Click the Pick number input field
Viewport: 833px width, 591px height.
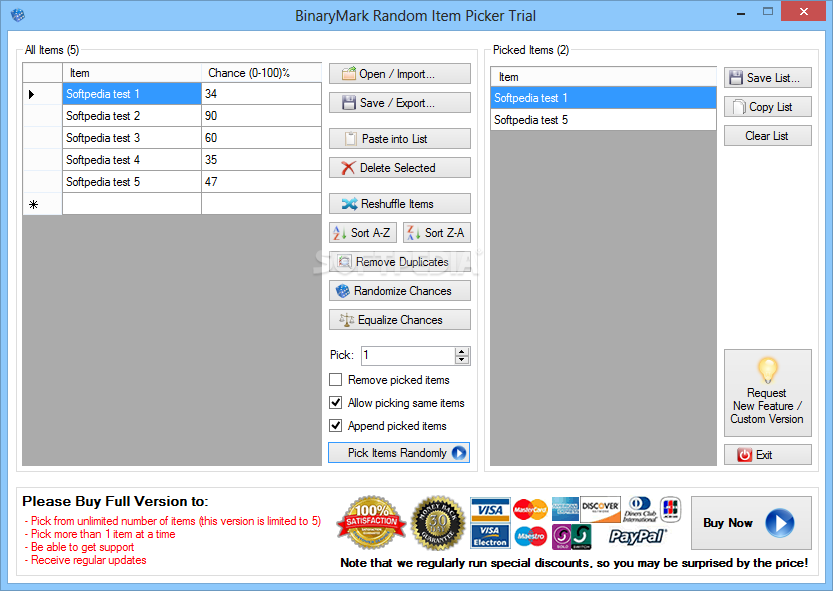[408, 356]
